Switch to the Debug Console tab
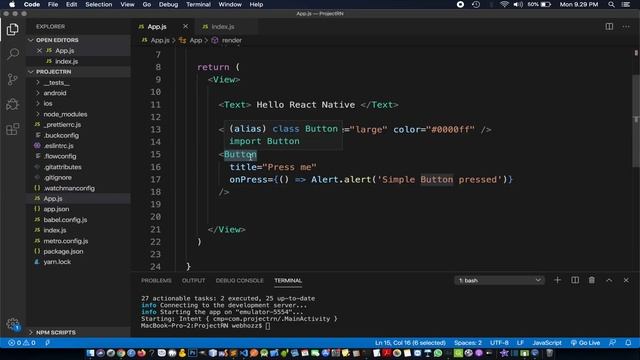 (x=240, y=280)
